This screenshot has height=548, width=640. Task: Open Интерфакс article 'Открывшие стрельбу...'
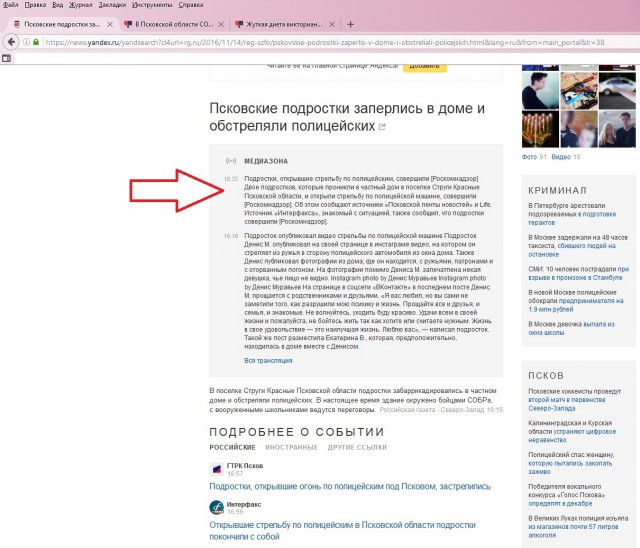point(342,530)
